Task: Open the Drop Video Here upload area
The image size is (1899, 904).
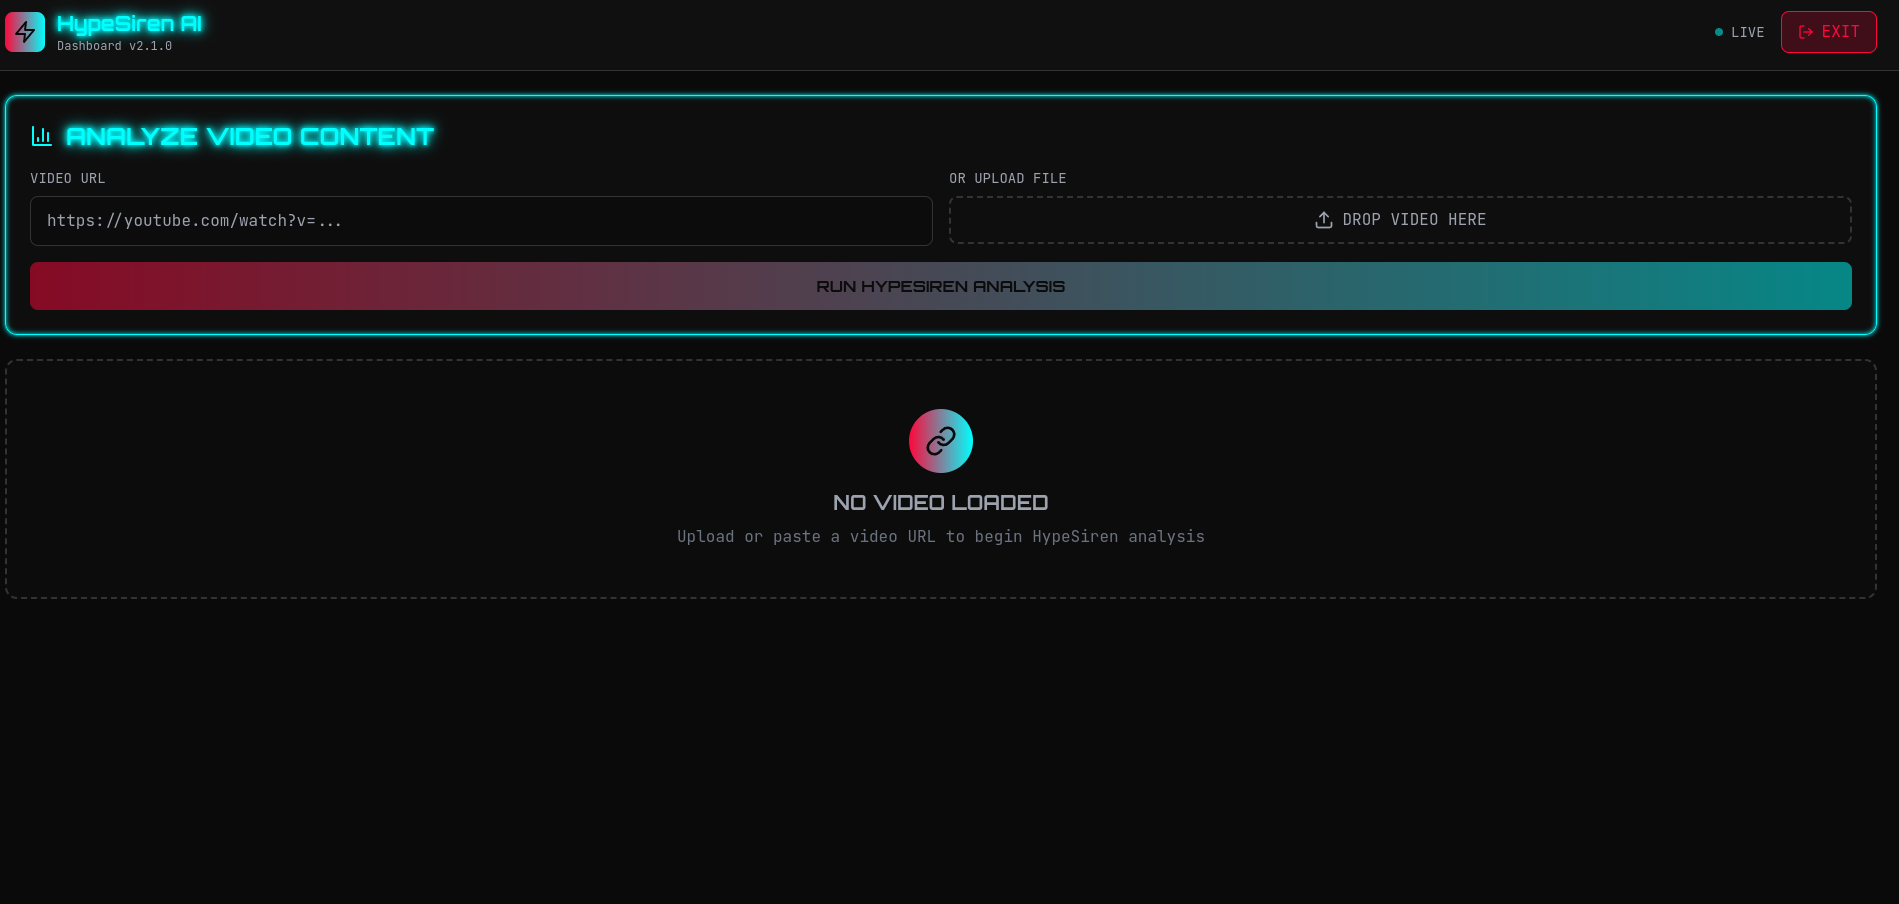Action: pos(1400,220)
